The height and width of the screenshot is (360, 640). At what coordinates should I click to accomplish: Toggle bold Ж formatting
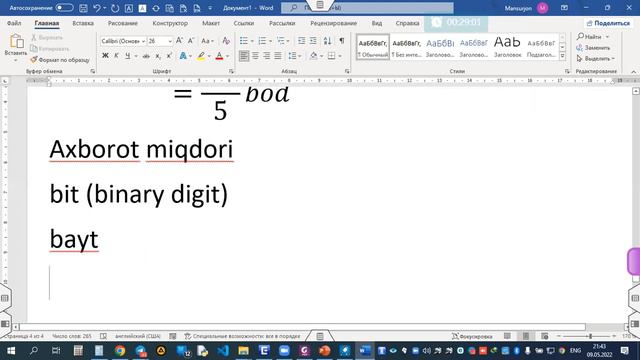[105, 56]
